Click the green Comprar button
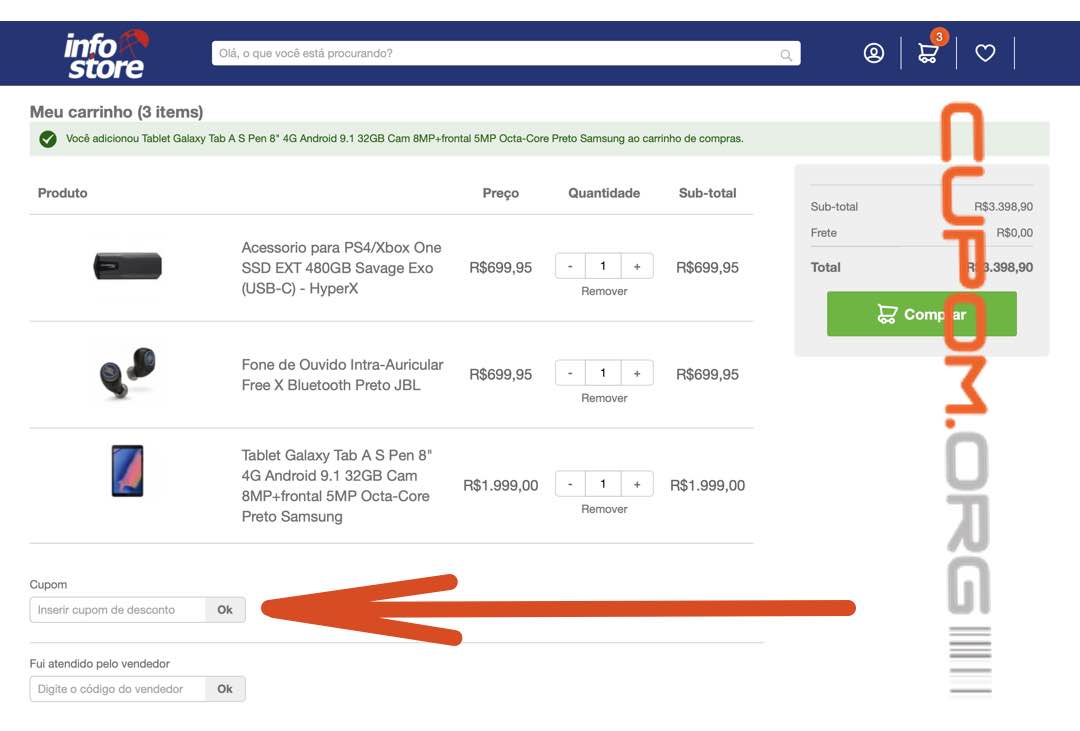 [x=921, y=314]
